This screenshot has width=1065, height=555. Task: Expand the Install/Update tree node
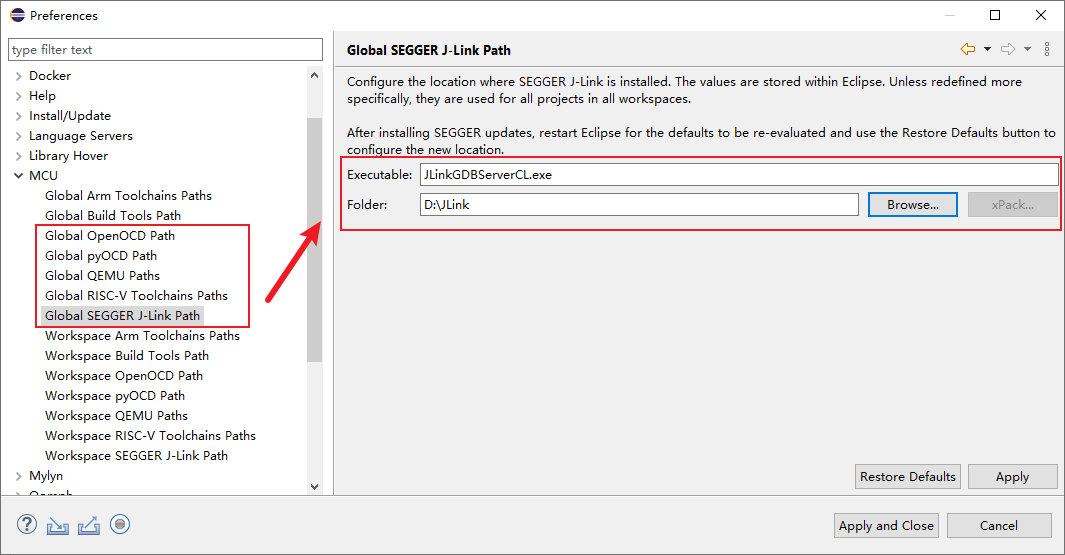click(18, 116)
